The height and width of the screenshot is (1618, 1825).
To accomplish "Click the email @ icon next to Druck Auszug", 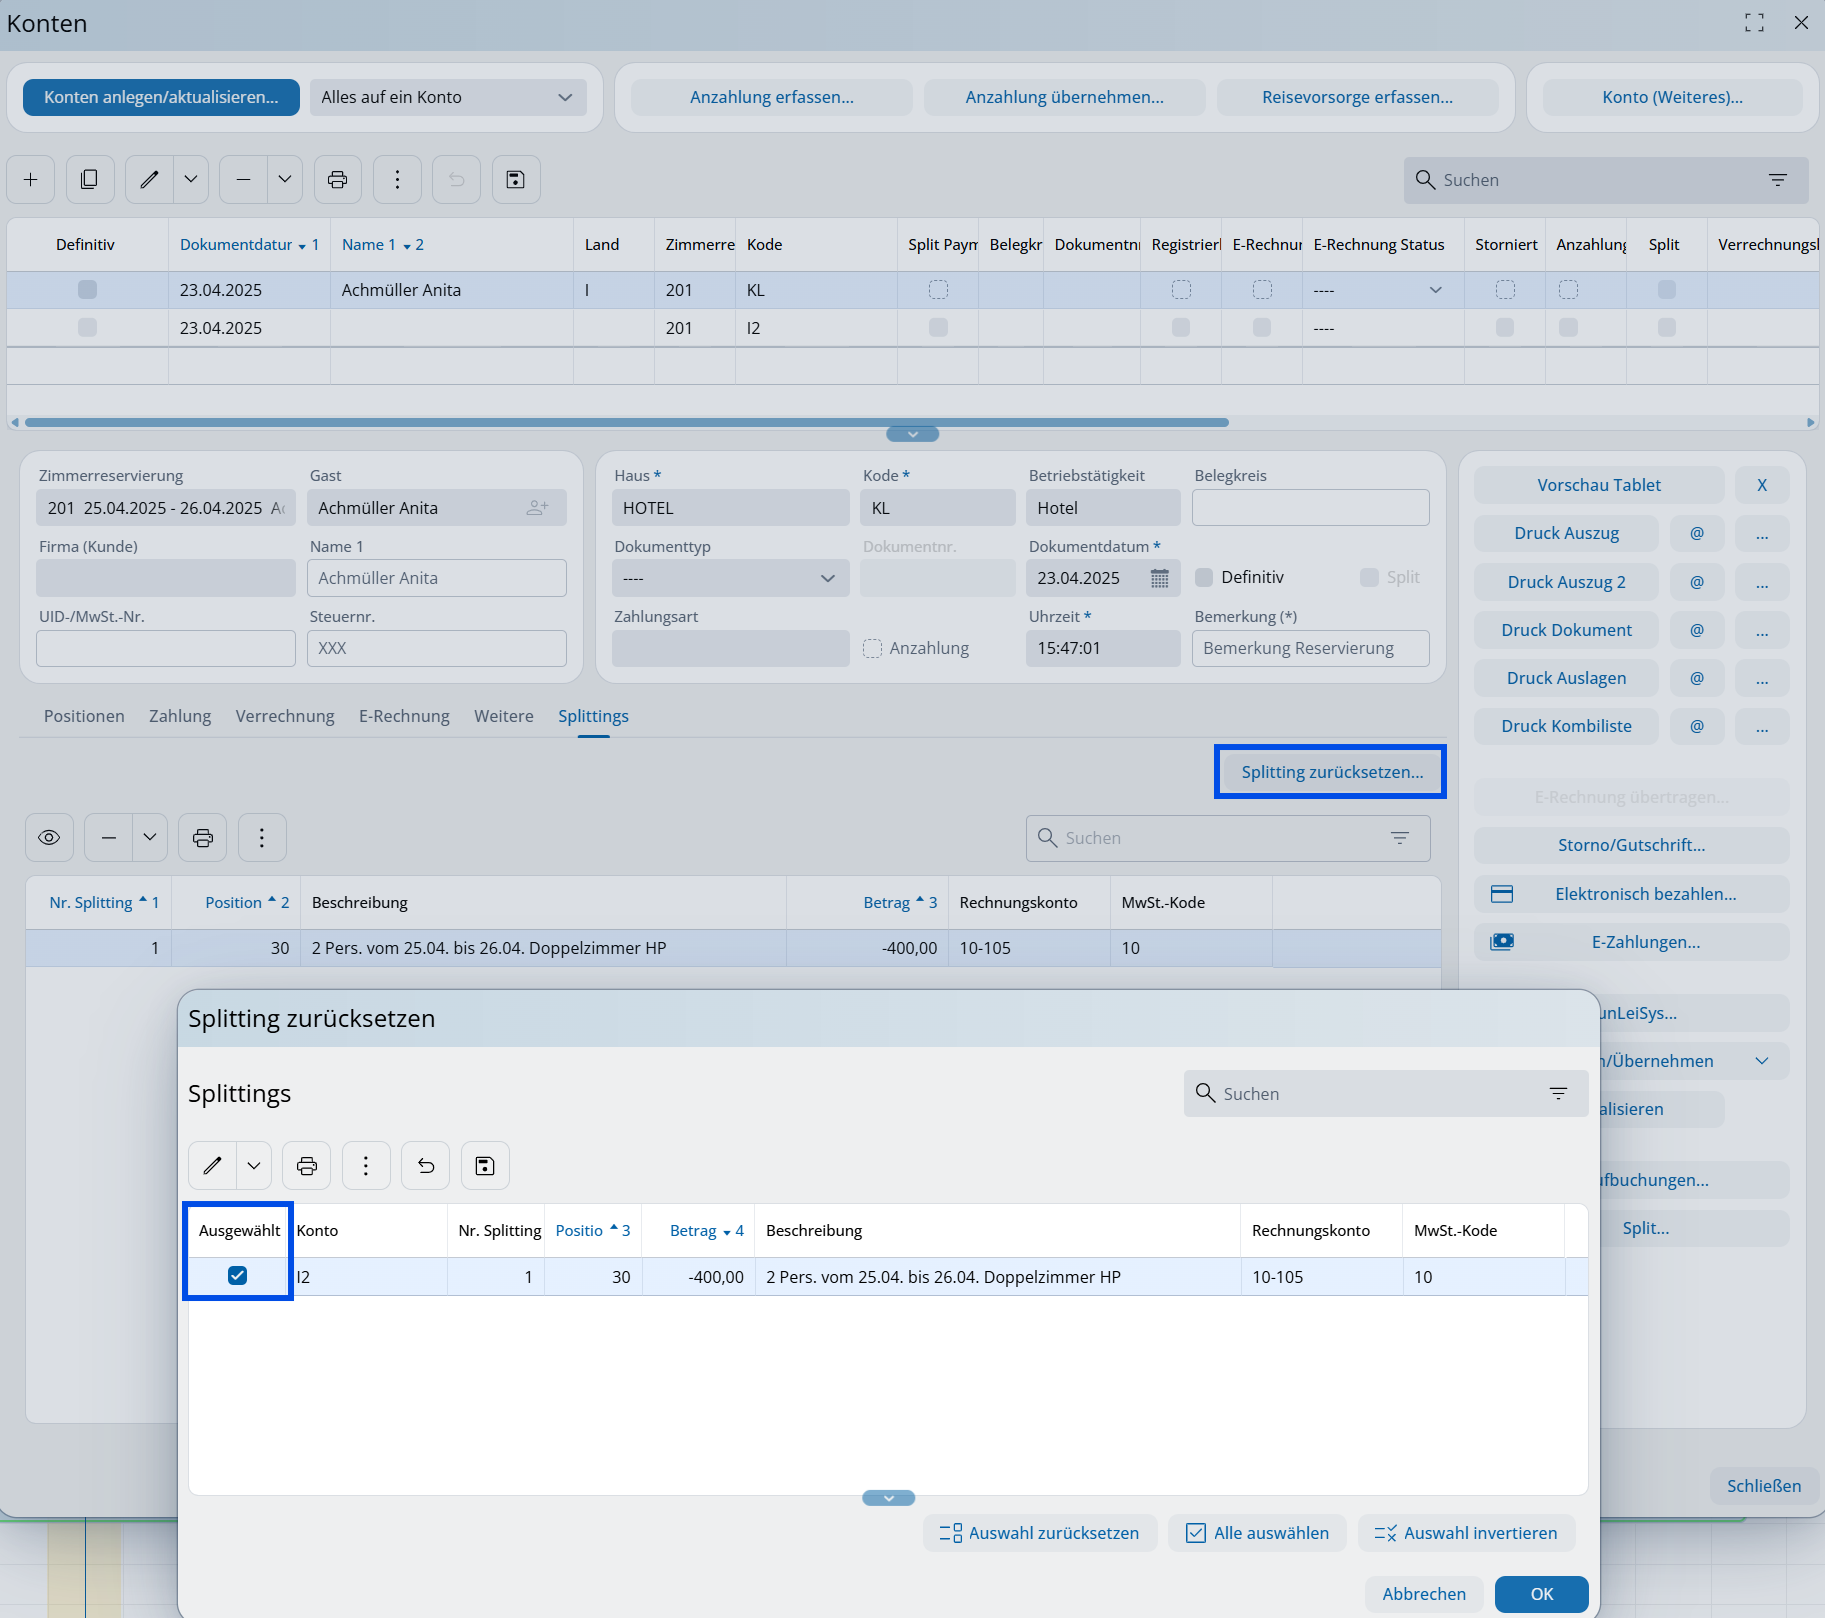I will coord(1697,534).
